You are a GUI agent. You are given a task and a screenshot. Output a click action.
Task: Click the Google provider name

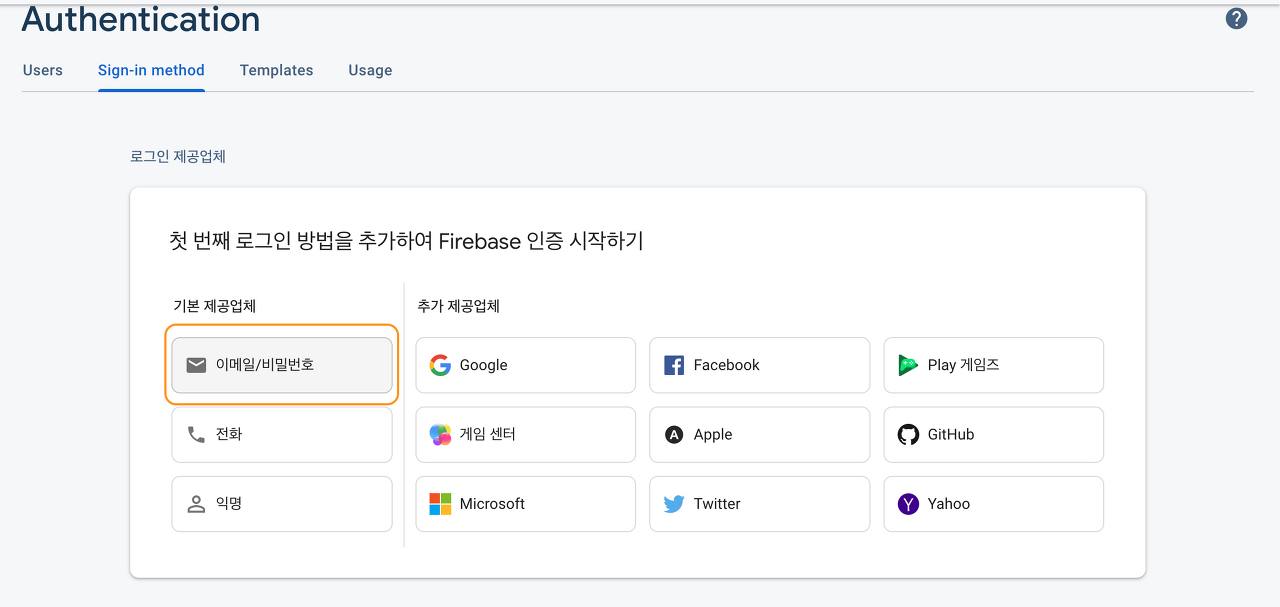tap(484, 365)
